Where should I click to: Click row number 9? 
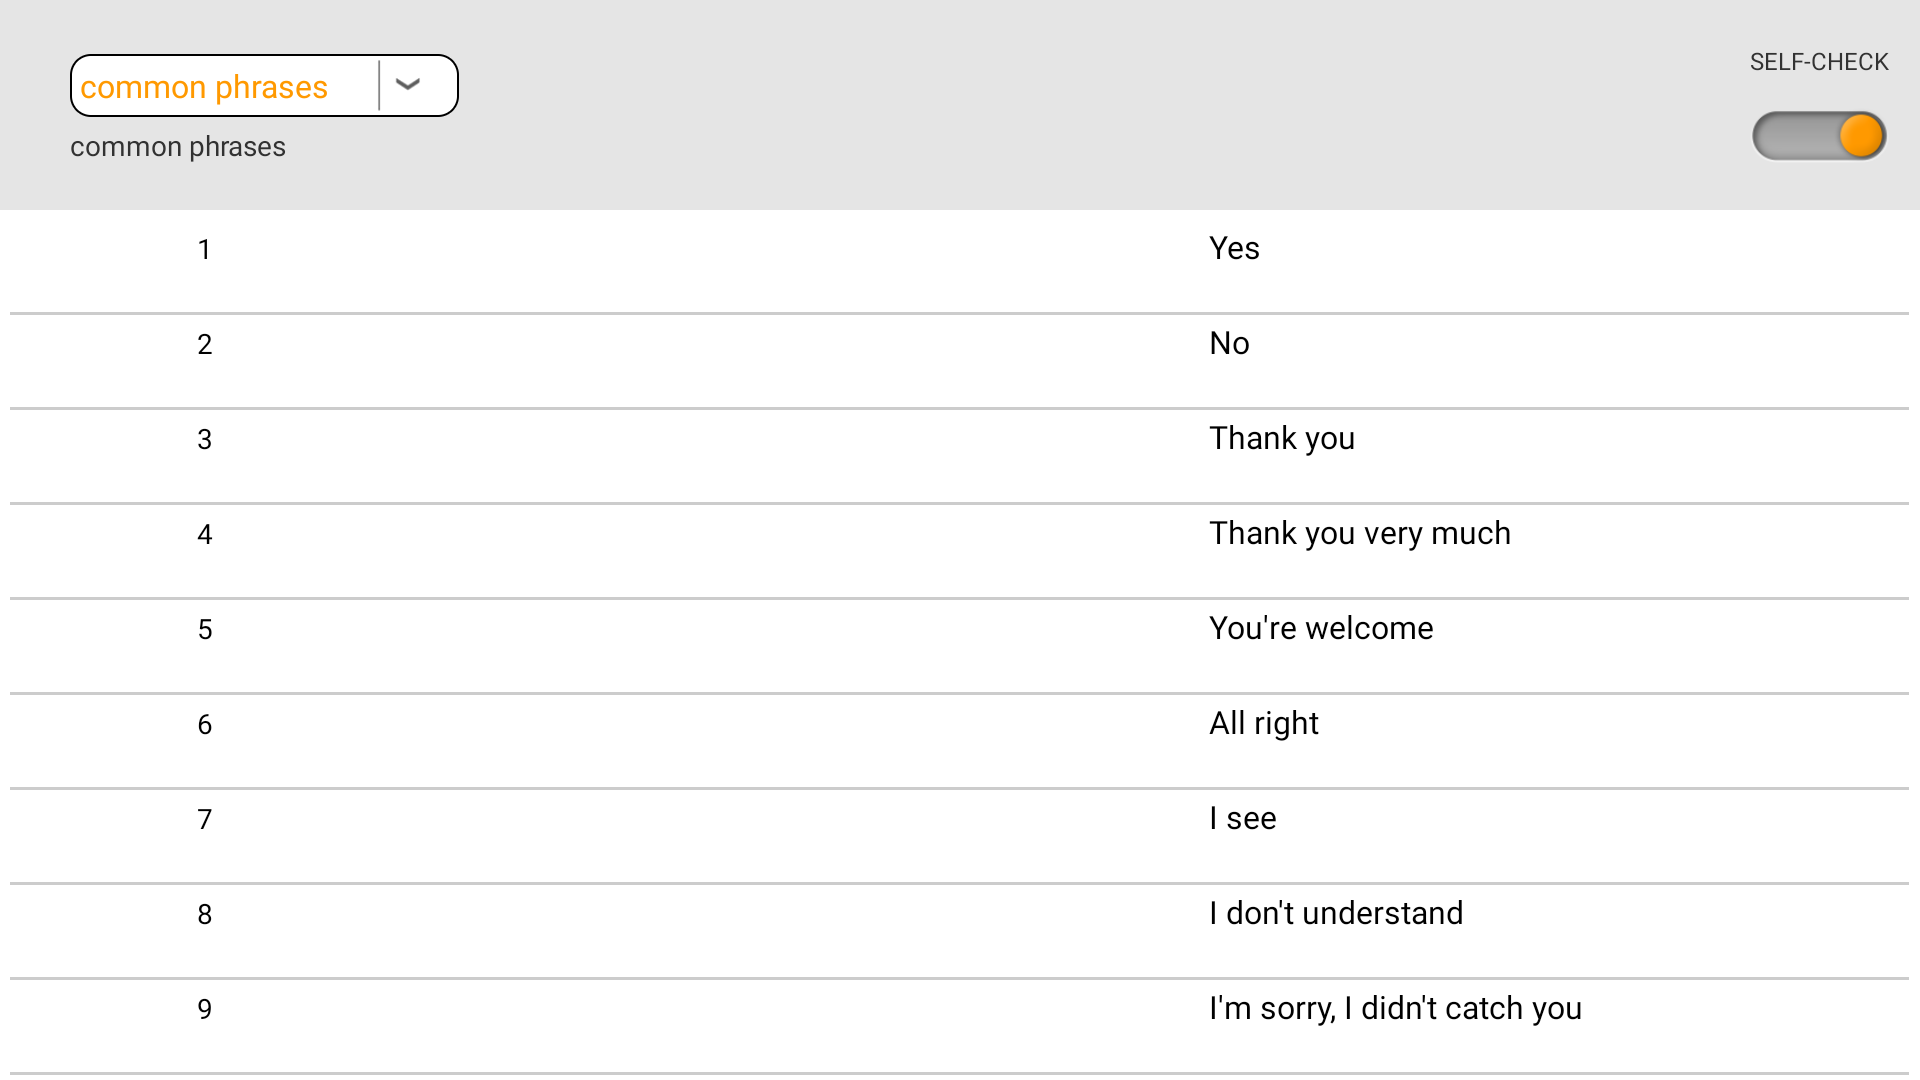point(205,1010)
